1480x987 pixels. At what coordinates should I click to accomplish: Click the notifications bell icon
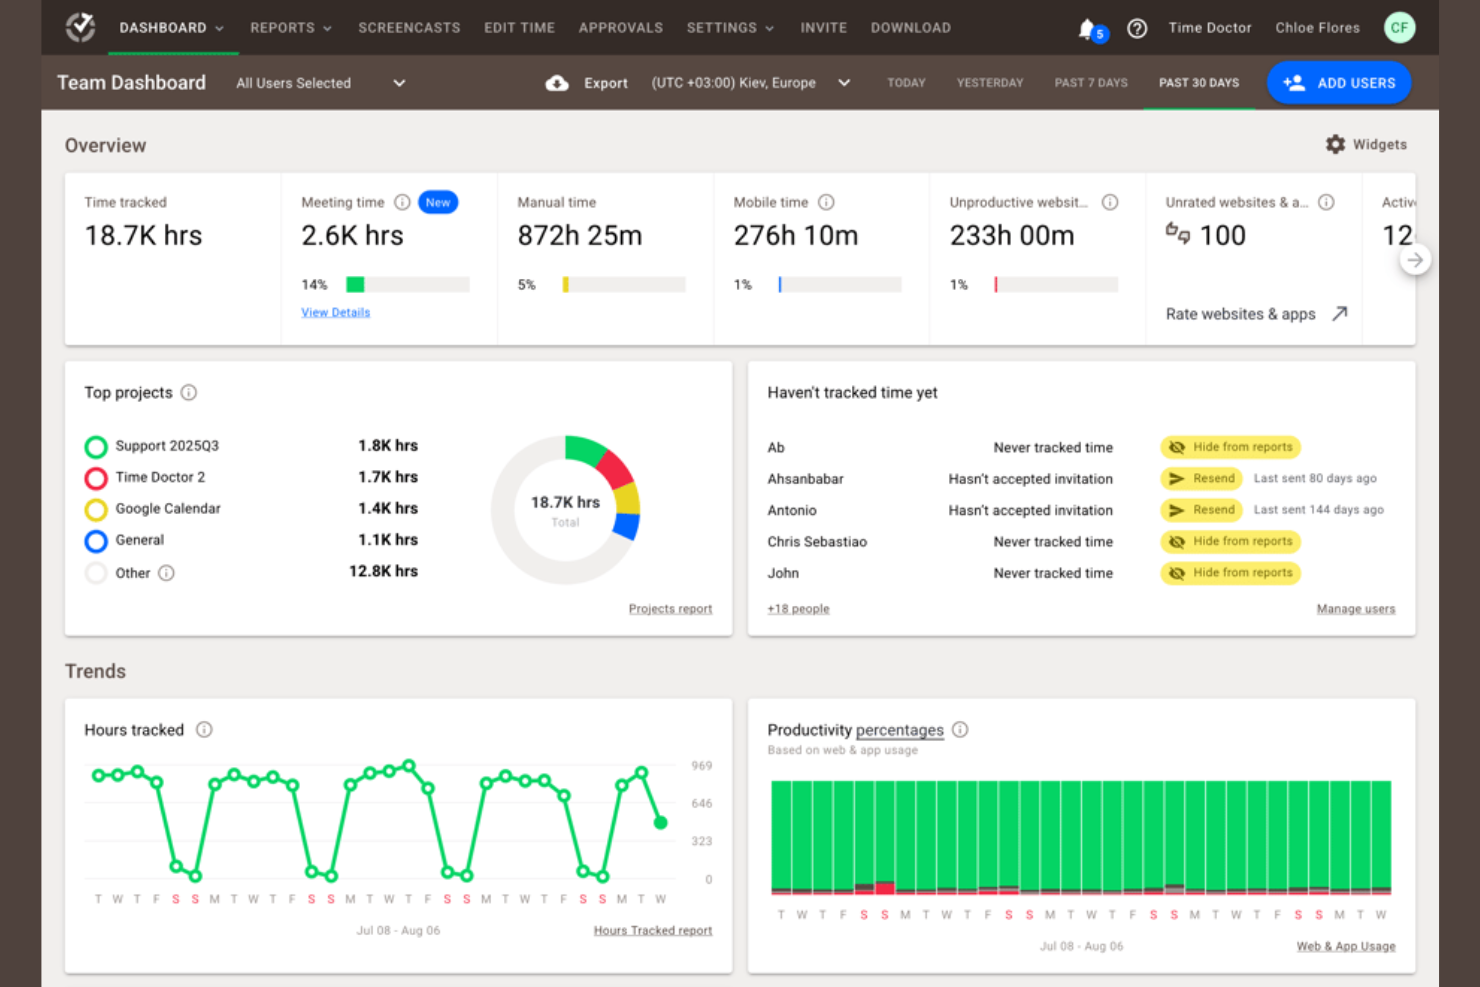coord(1088,27)
